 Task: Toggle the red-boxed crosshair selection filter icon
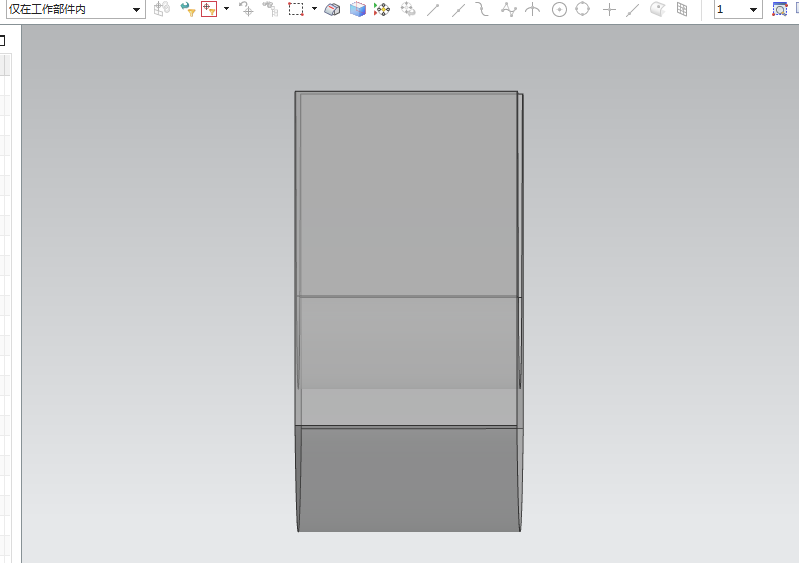coord(209,9)
